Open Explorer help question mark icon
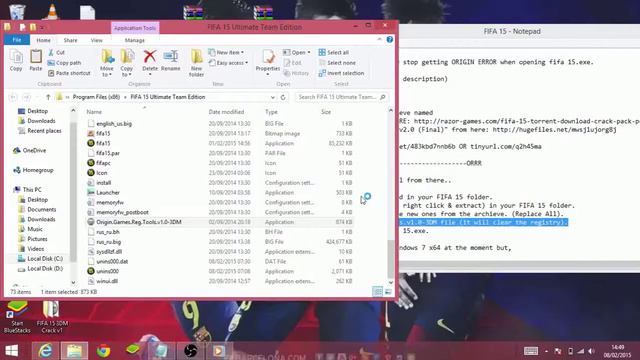This screenshot has height=360, width=640. tap(390, 40)
